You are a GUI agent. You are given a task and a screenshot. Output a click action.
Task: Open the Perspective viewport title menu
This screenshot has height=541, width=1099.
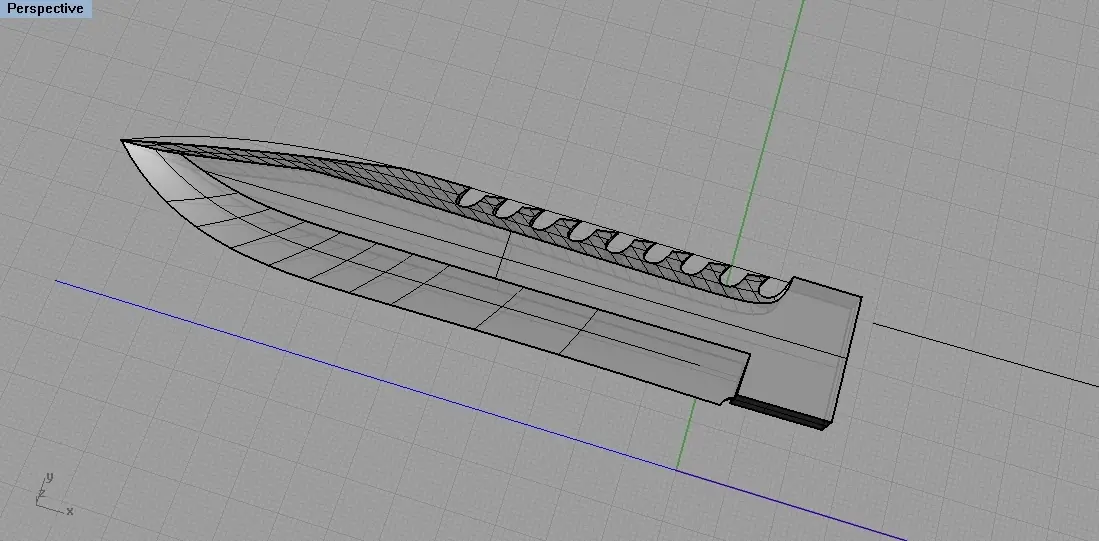(x=46, y=8)
